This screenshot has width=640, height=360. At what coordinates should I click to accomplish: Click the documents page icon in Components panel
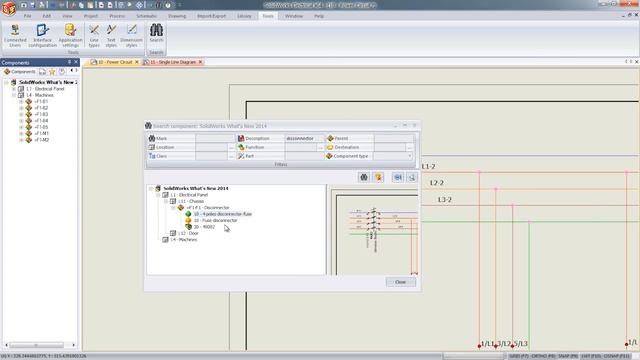click(x=42, y=71)
